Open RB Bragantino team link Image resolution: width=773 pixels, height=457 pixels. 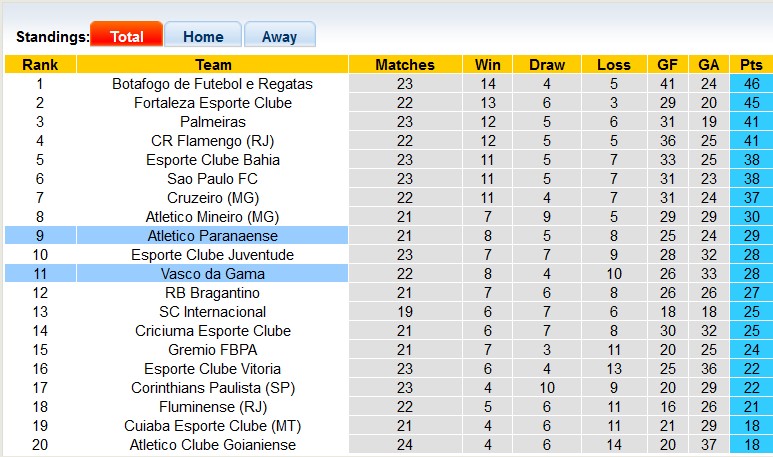[213, 293]
